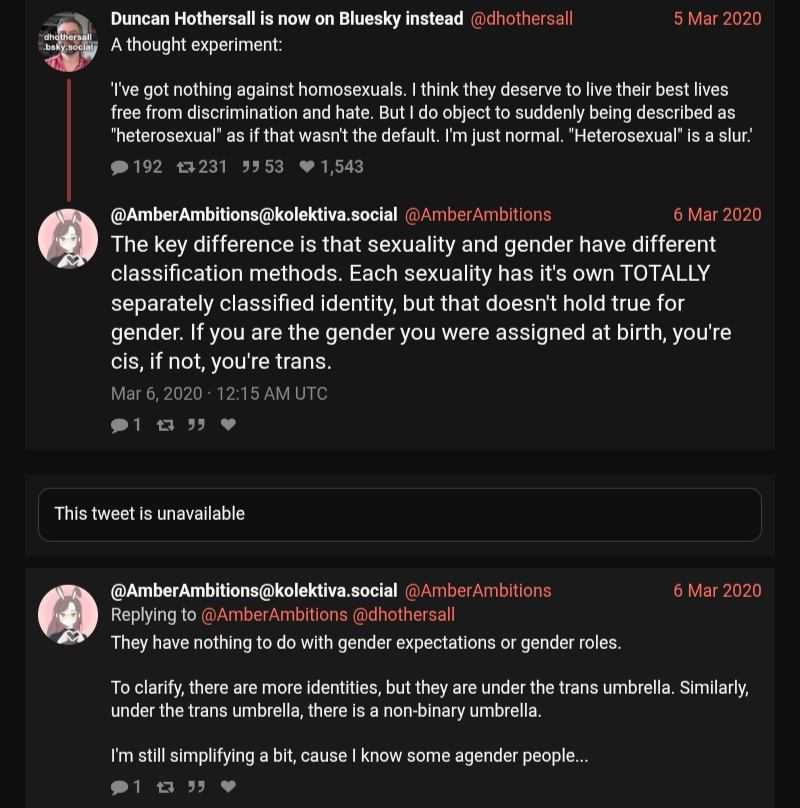Click the @dhothersall mention in Replying to line

point(404,615)
